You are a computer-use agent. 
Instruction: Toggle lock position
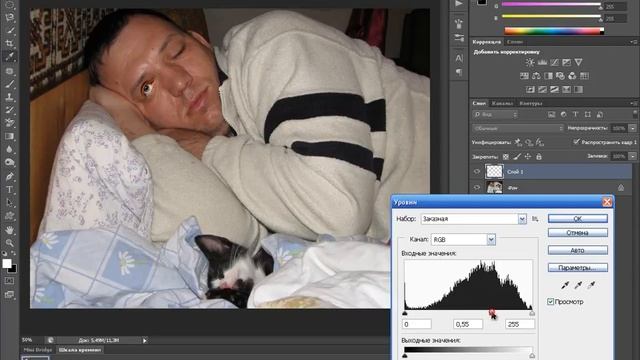[x=528, y=157]
